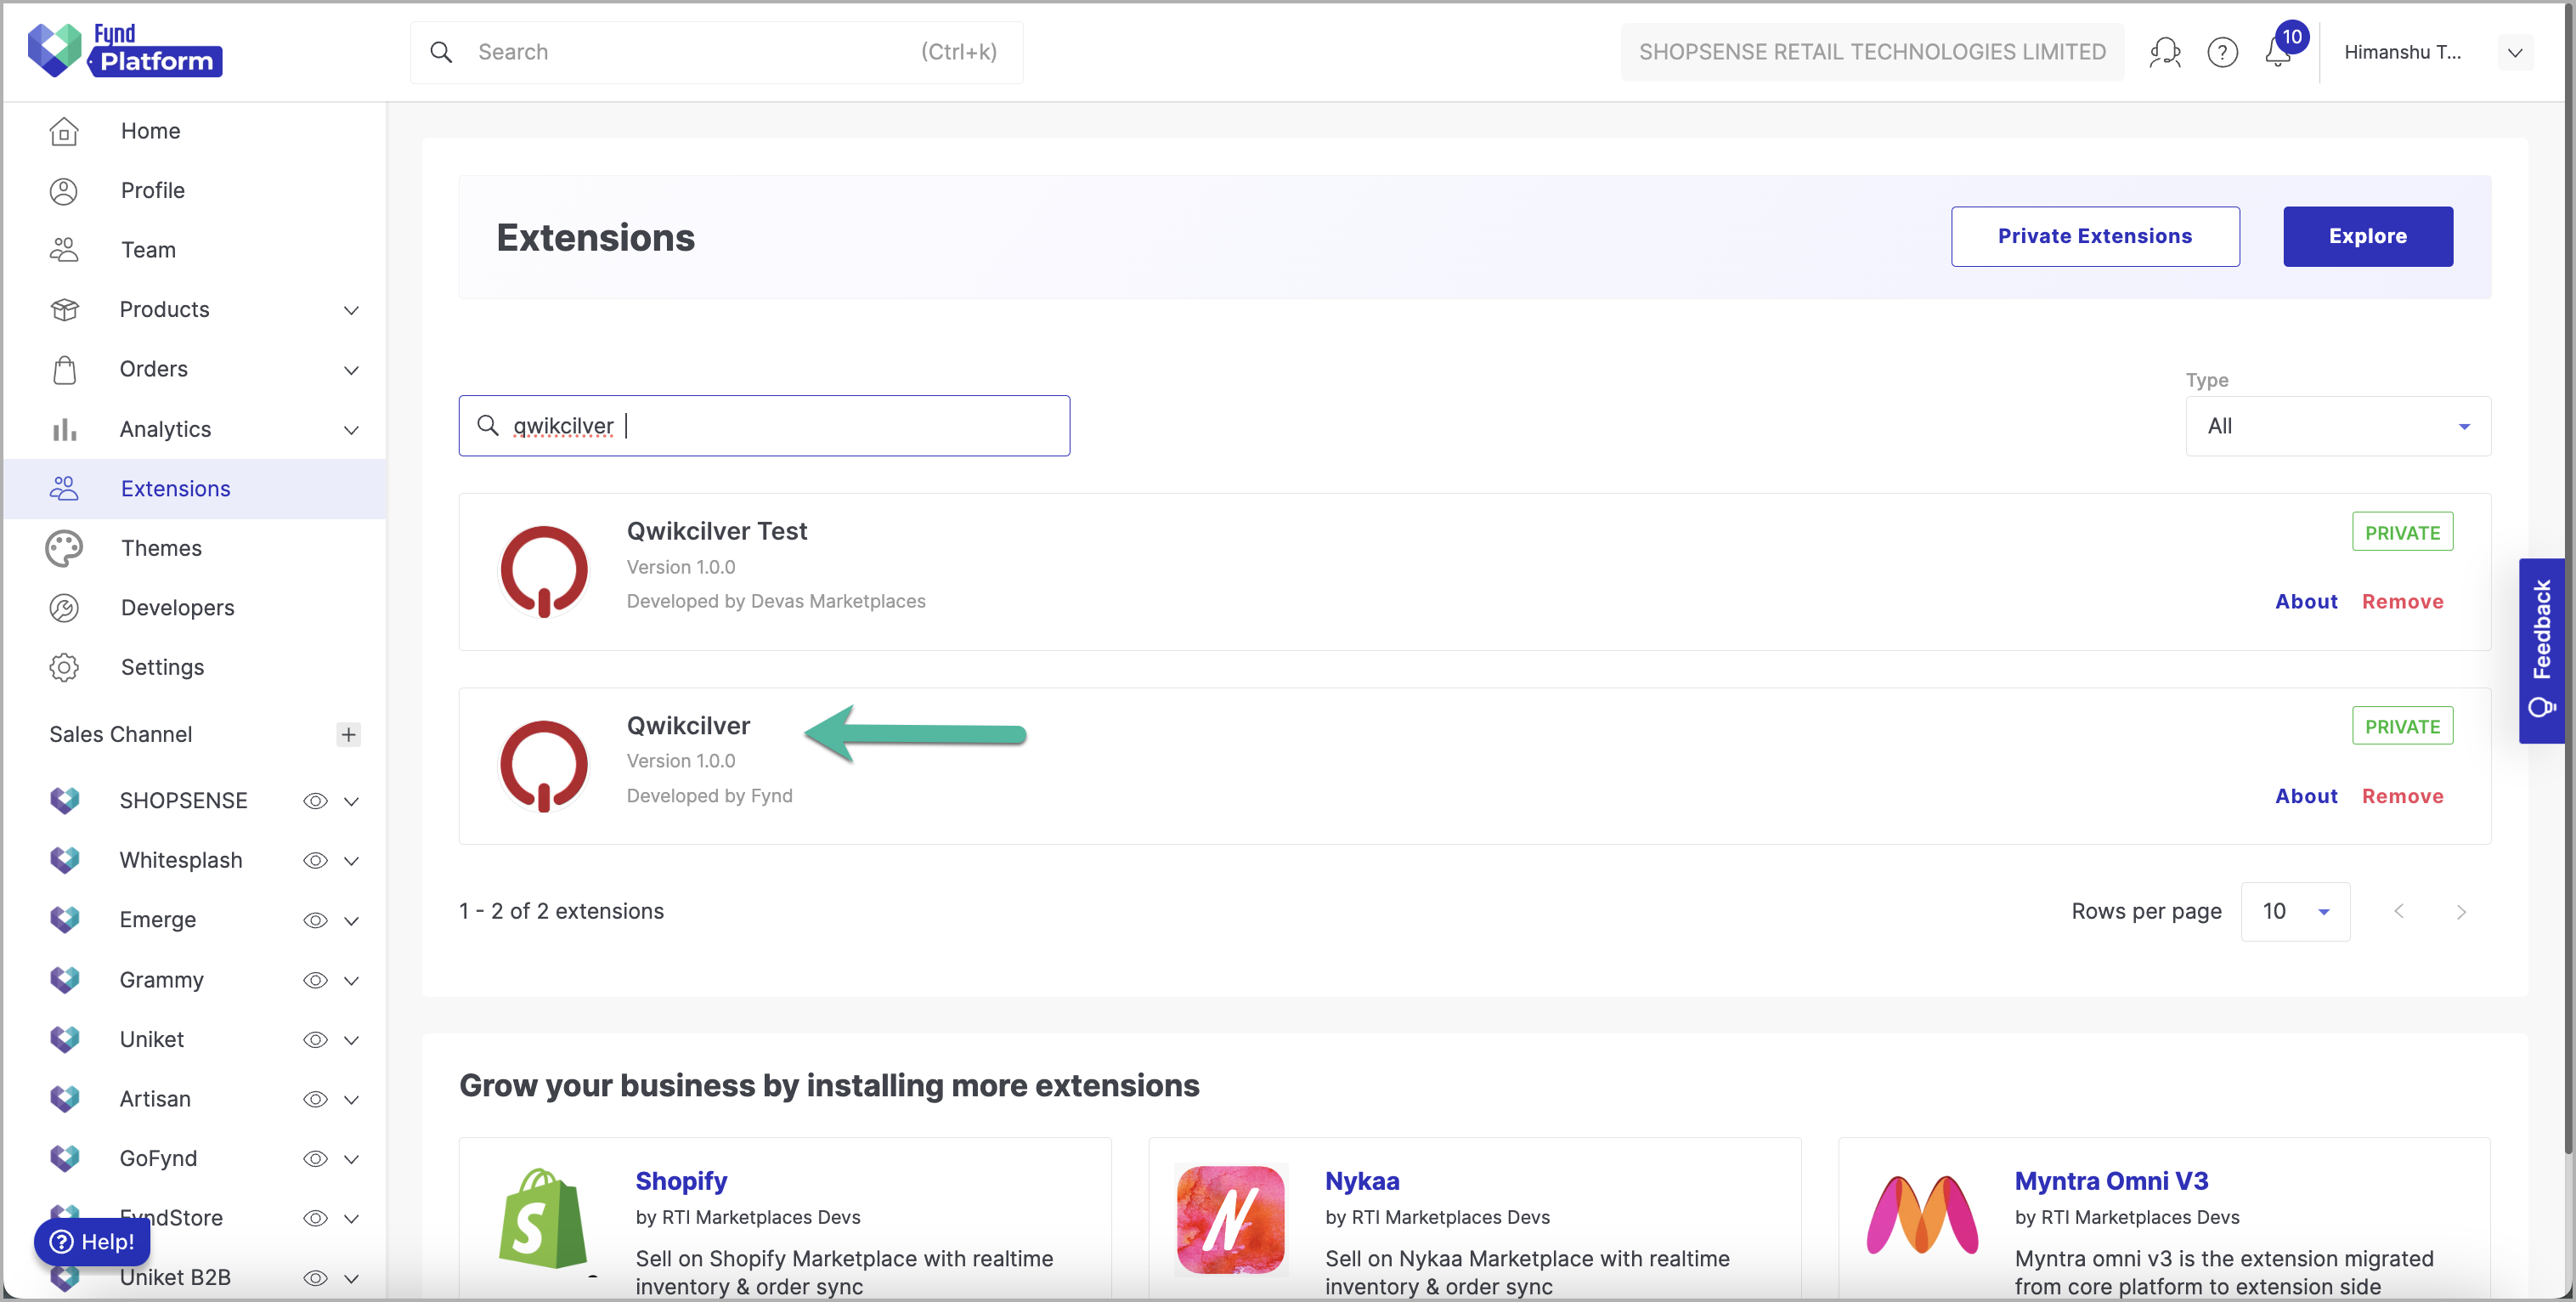Click the Explore button
Viewport: 2576px width, 1302px height.
(2367, 236)
